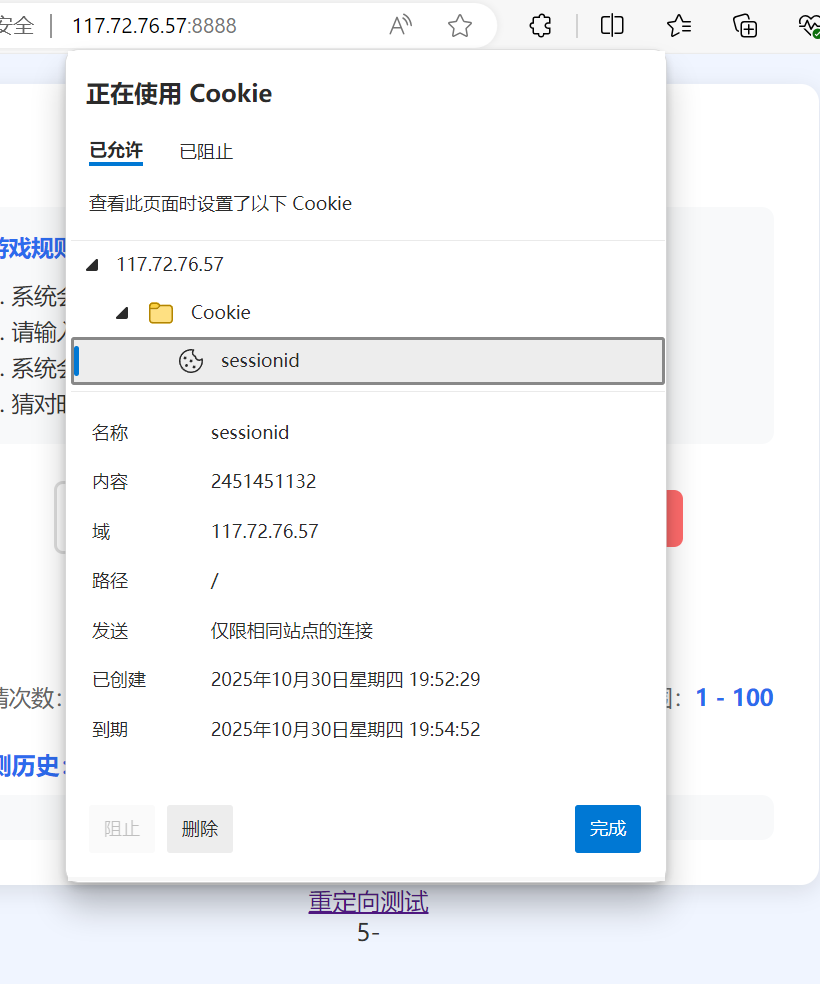Open the 重定向测试 link
The height and width of the screenshot is (984, 820).
click(x=368, y=901)
